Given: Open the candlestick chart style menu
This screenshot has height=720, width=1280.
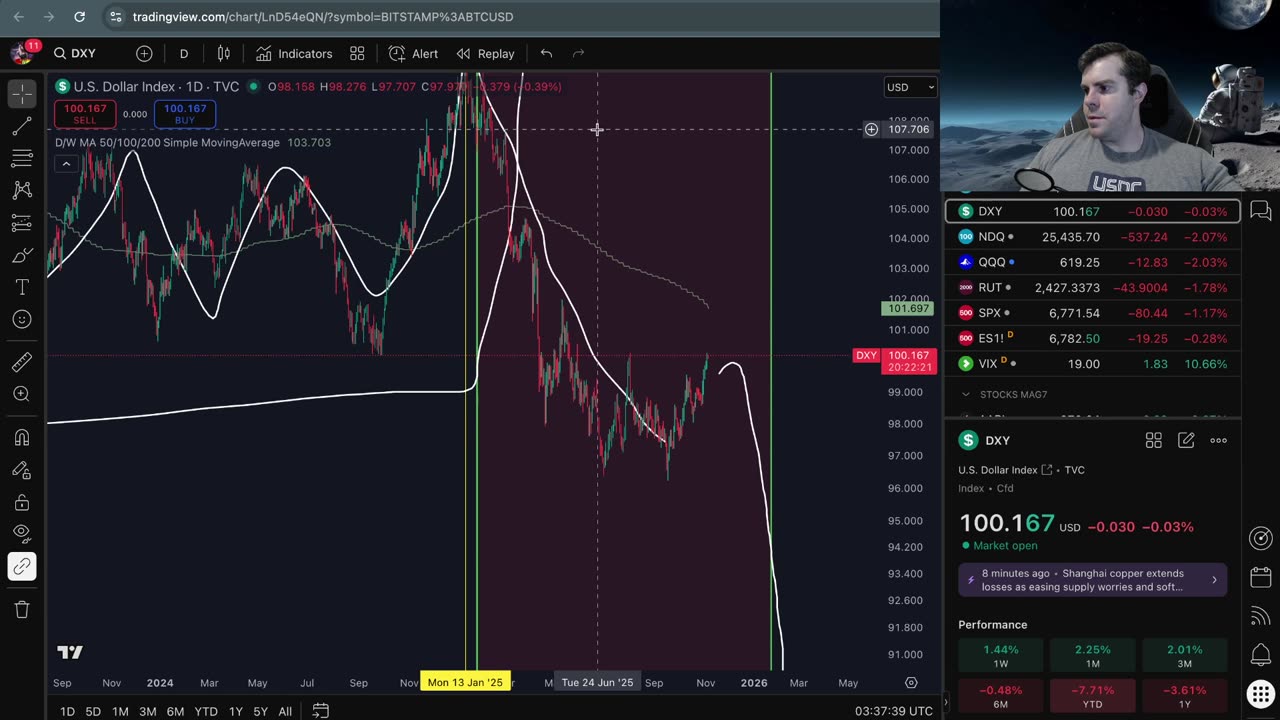Looking at the screenshot, I should tap(224, 53).
